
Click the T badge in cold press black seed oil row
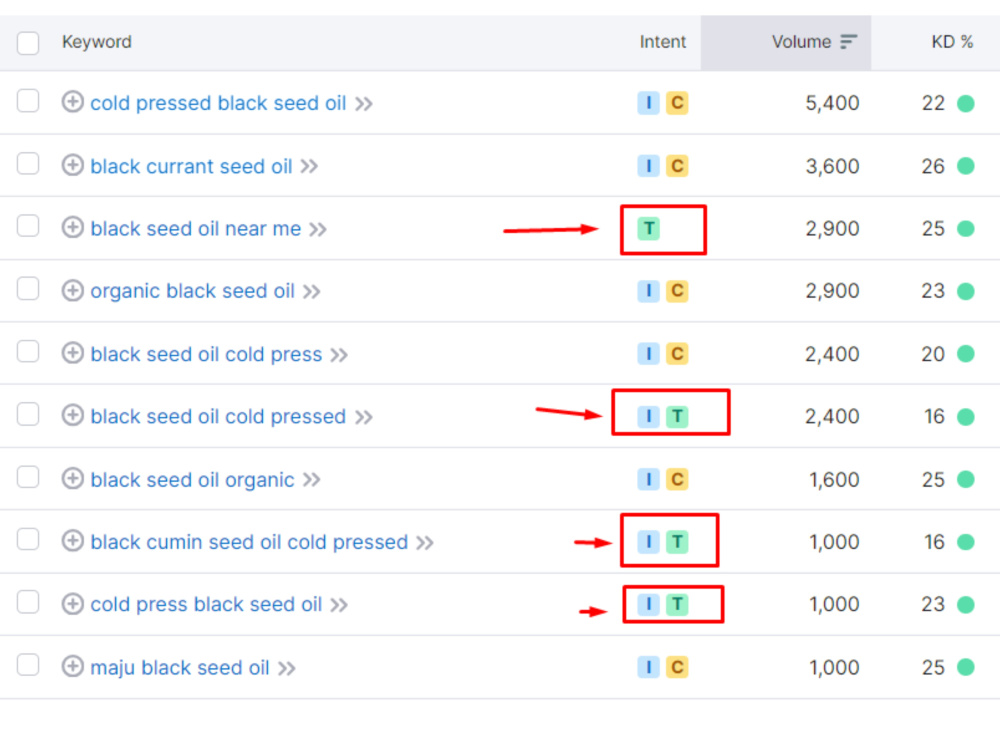coord(677,604)
